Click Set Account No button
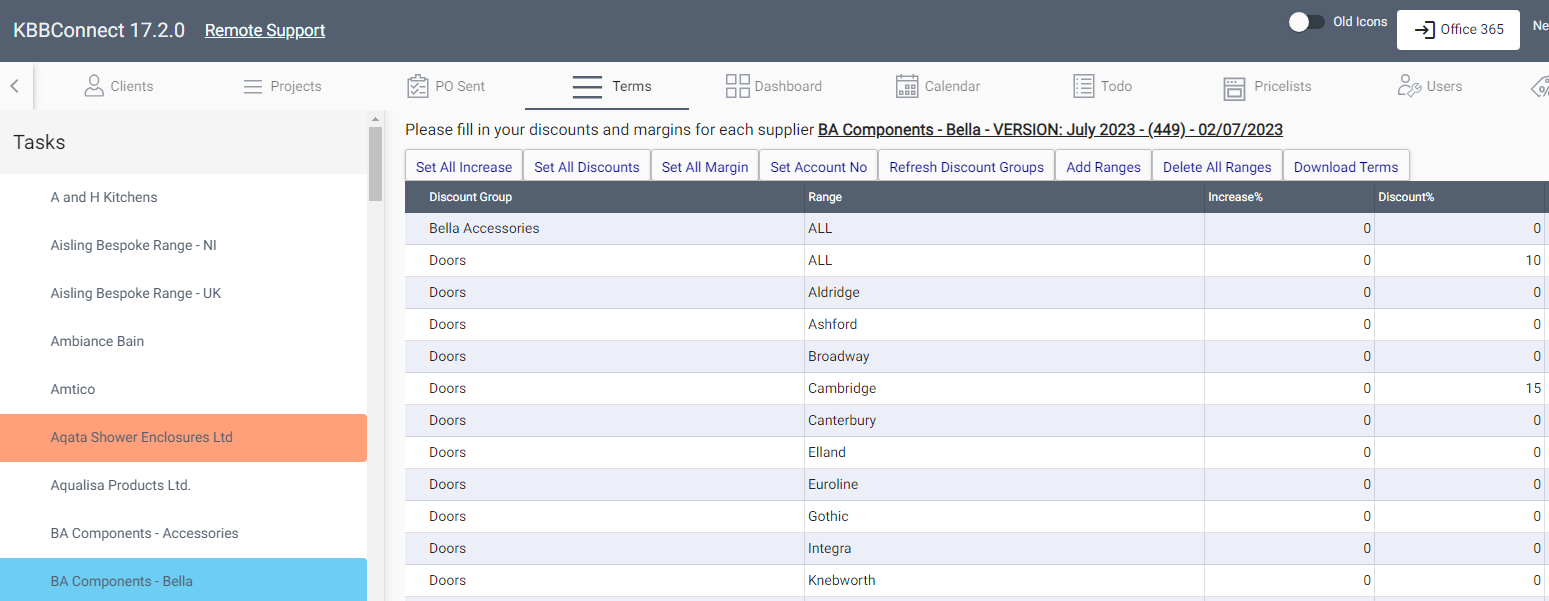 (x=819, y=167)
